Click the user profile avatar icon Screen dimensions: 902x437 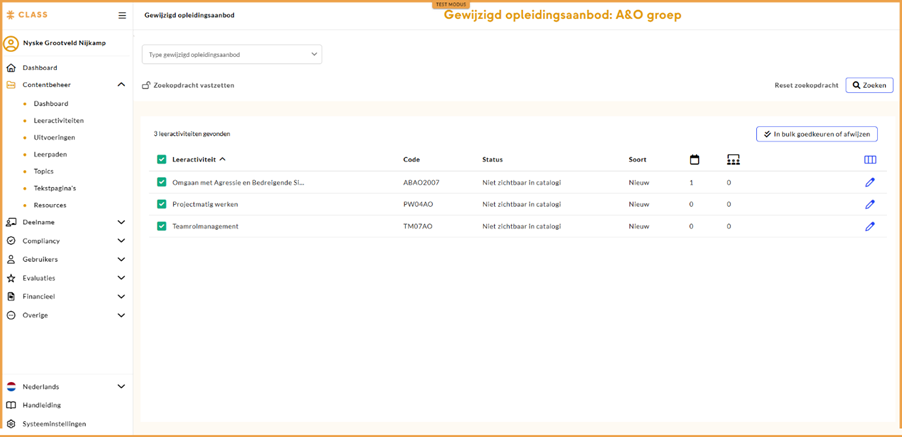[x=11, y=43]
